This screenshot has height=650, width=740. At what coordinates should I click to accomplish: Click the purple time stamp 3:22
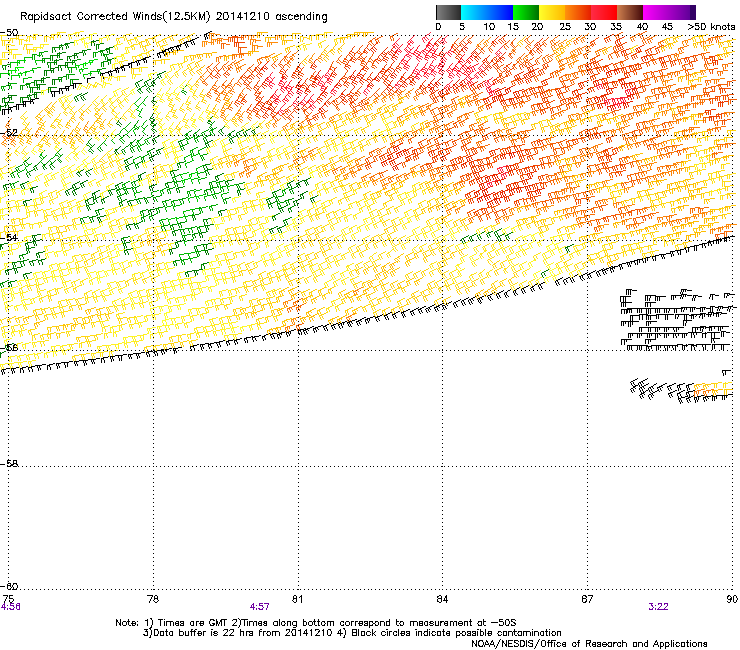pyautogui.click(x=658, y=607)
